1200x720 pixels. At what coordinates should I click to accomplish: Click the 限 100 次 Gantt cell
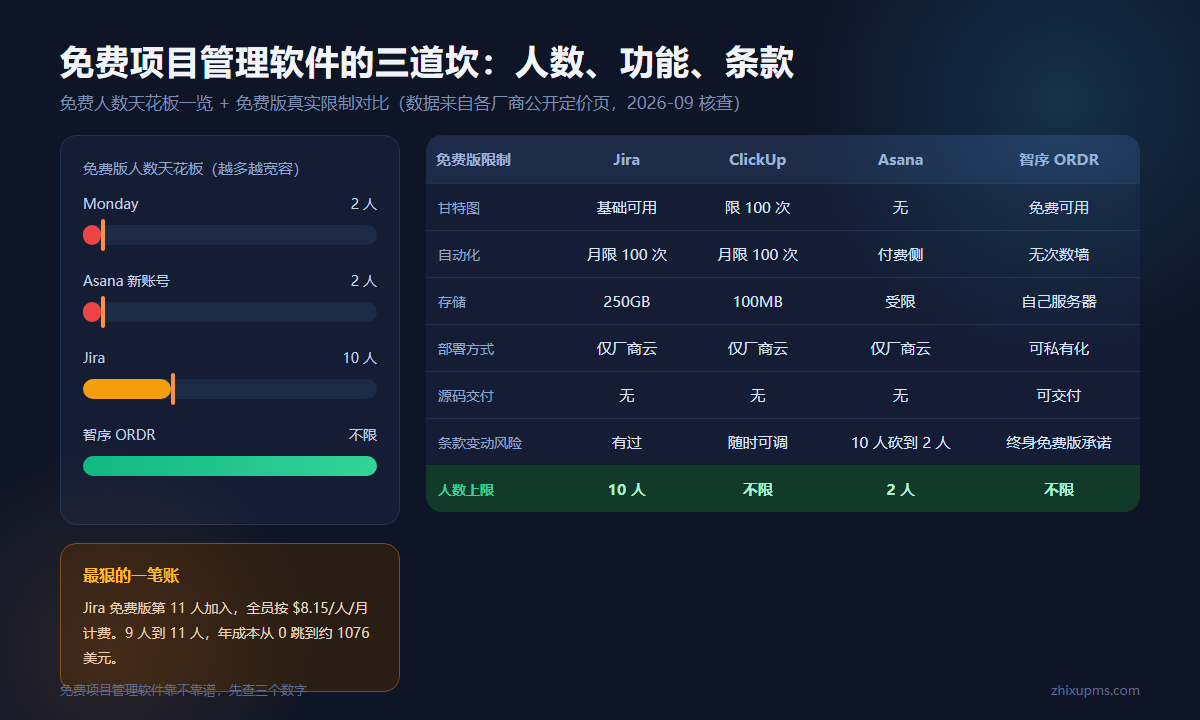(x=758, y=208)
